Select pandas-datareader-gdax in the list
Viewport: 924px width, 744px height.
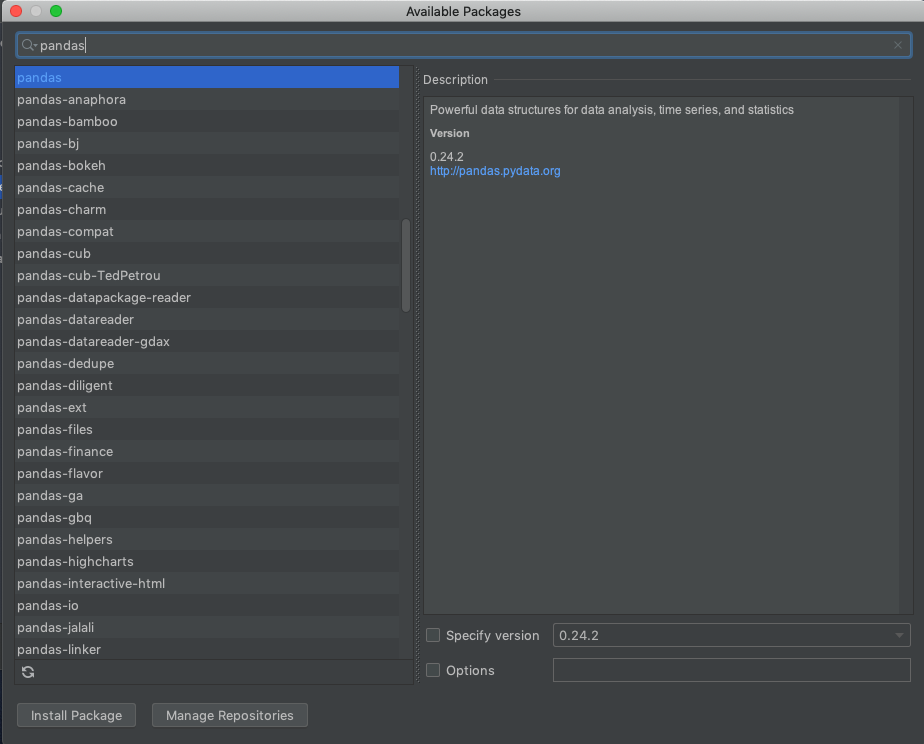pyautogui.click(x=207, y=341)
